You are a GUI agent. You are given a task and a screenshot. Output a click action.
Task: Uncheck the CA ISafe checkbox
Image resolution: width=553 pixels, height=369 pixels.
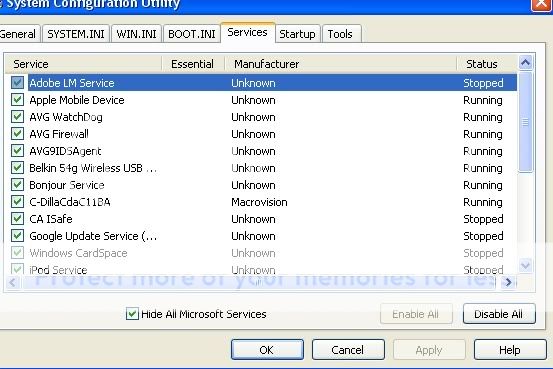pyautogui.click(x=17, y=219)
